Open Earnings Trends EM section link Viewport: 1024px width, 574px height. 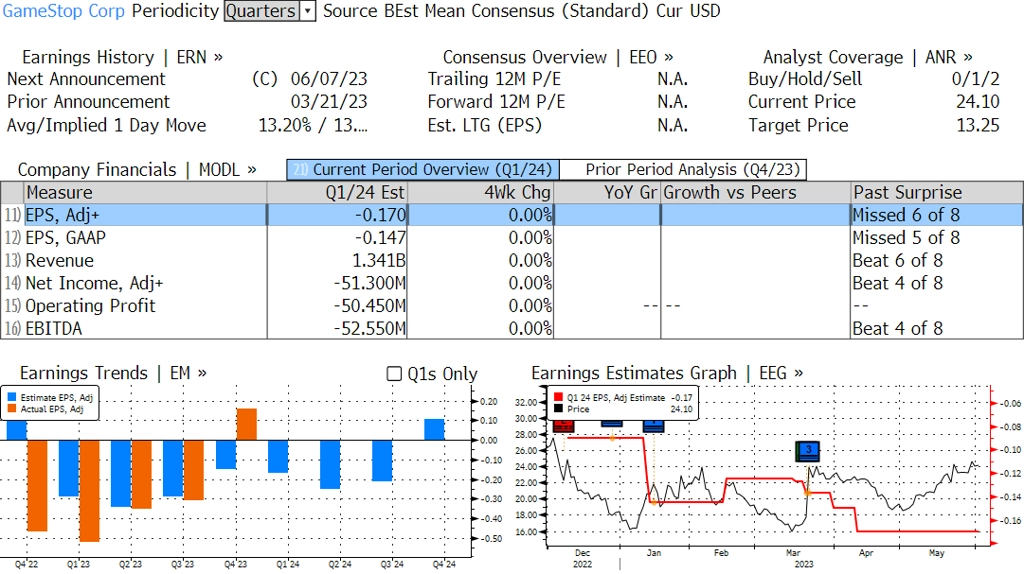(114, 373)
